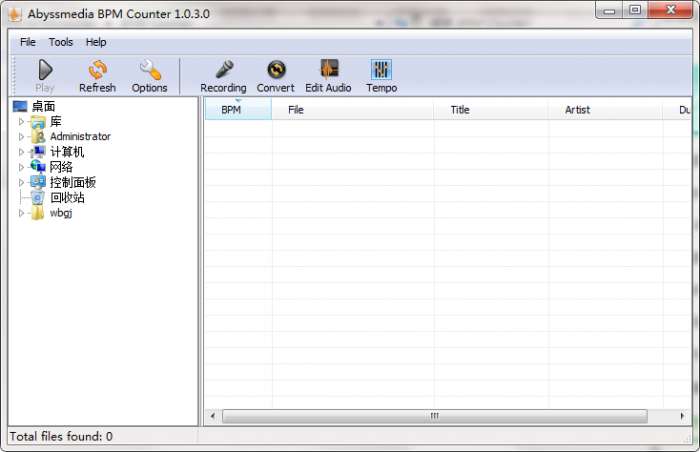Click the right arrow of horizontal scrollbar
Screen dimensions: 700x452
[682, 416]
